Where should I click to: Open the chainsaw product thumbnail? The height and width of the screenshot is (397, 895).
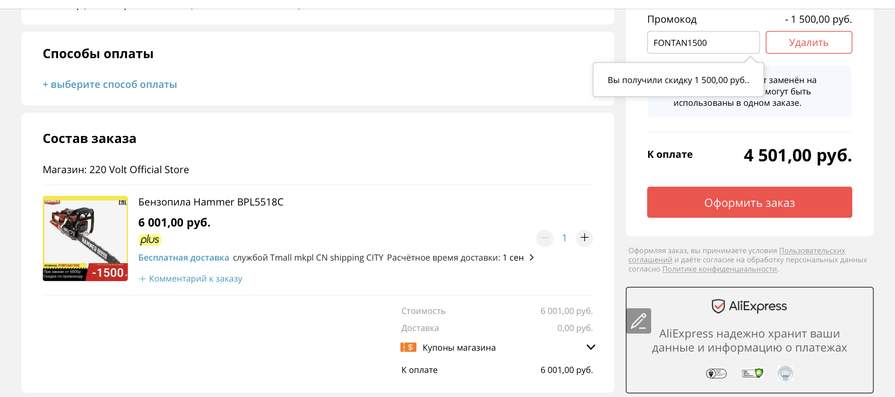pyautogui.click(x=86, y=238)
